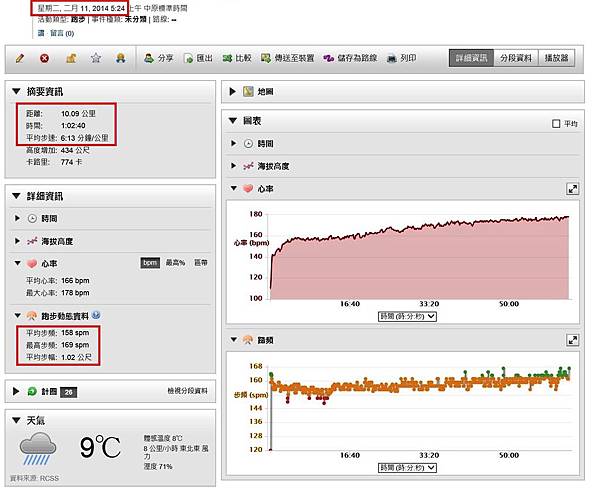The width and height of the screenshot is (600, 493).
Task: Click the cadence icon of the 踏頻 chart
Action: 248,340
